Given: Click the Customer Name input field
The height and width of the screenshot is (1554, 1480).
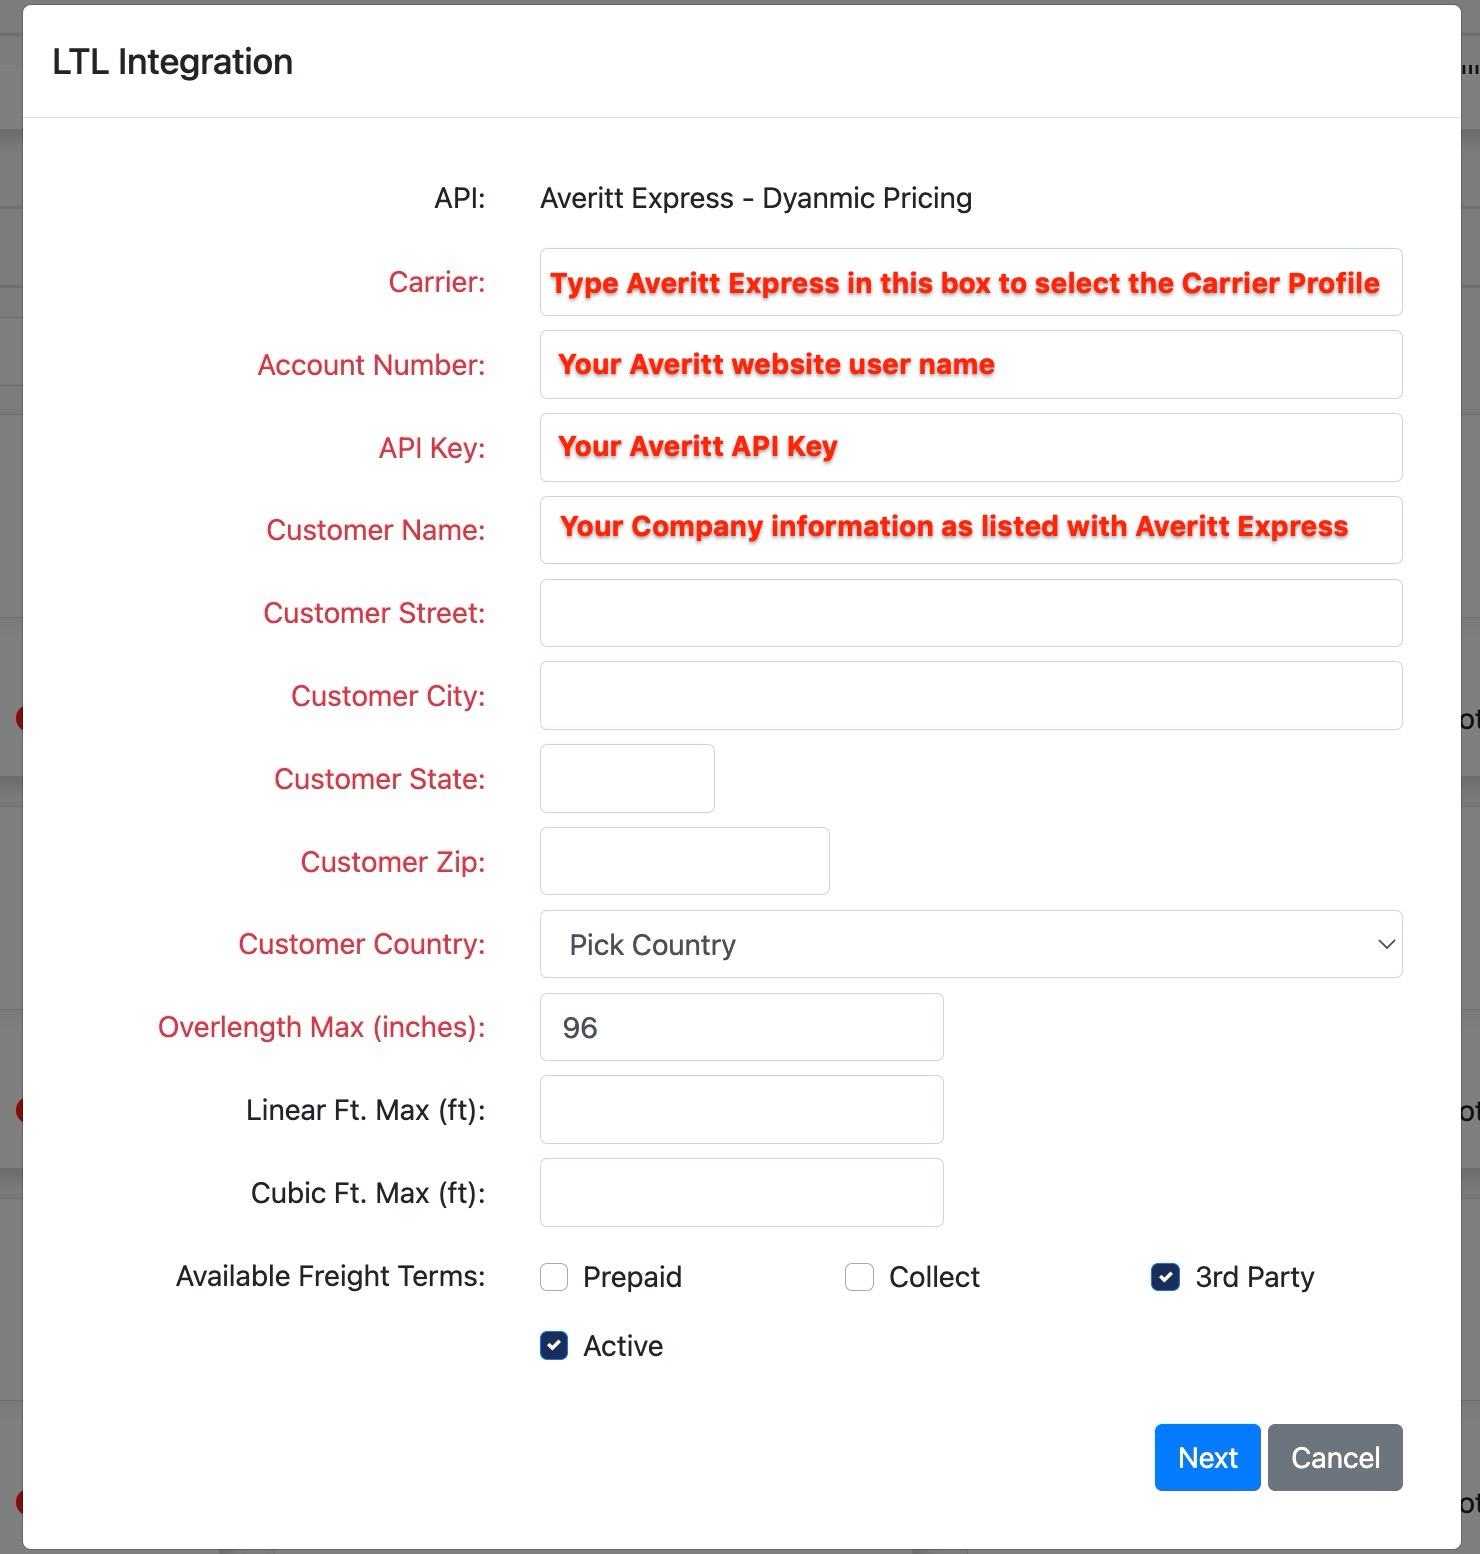Looking at the screenshot, I should pos(971,530).
